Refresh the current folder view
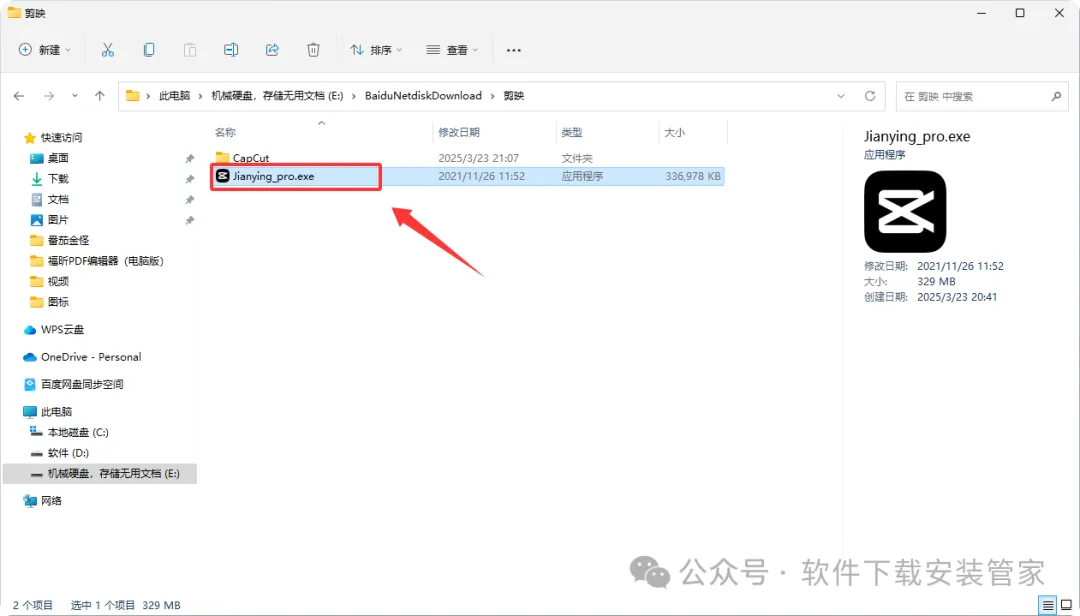Screen dimensions: 1080x616 pos(871,96)
